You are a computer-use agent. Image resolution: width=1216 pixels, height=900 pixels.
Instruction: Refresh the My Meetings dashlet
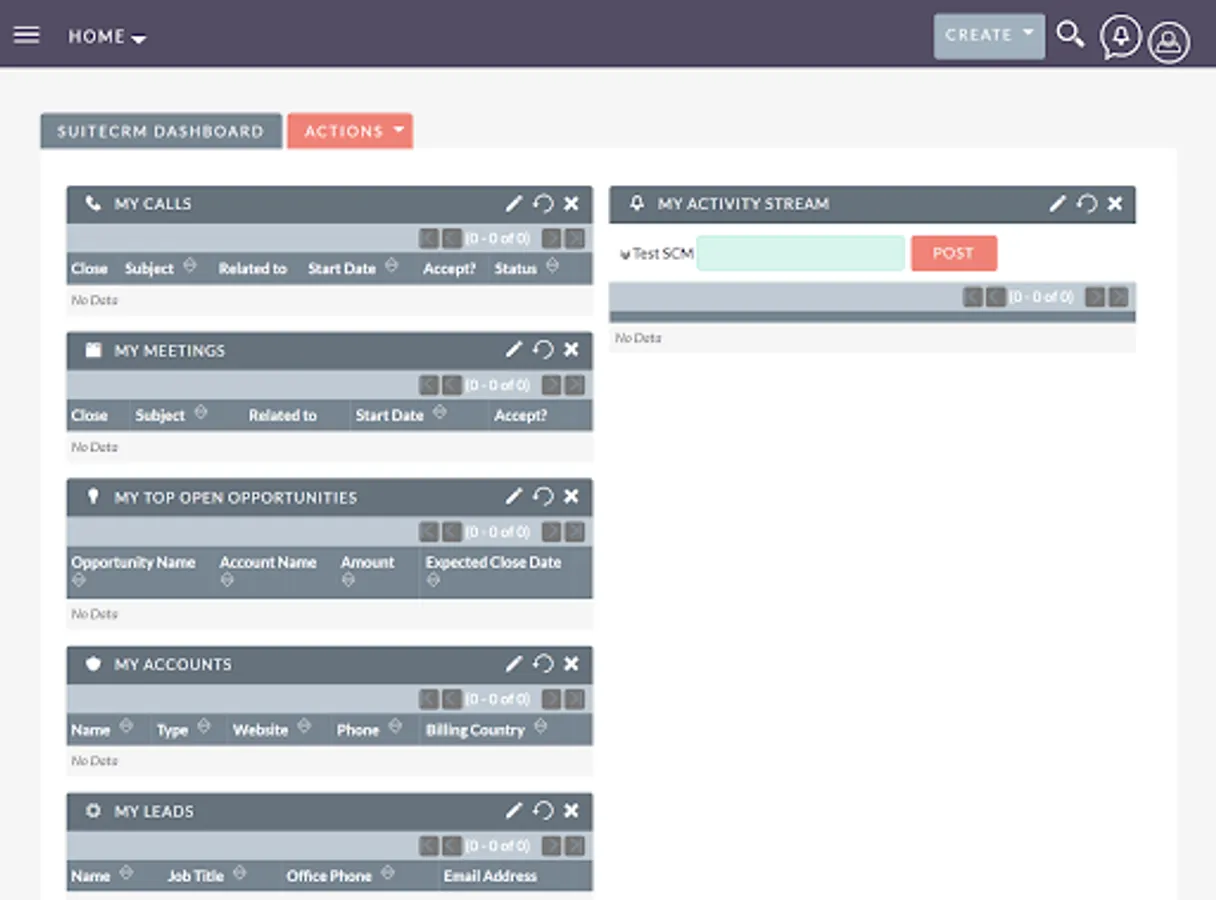click(x=543, y=350)
